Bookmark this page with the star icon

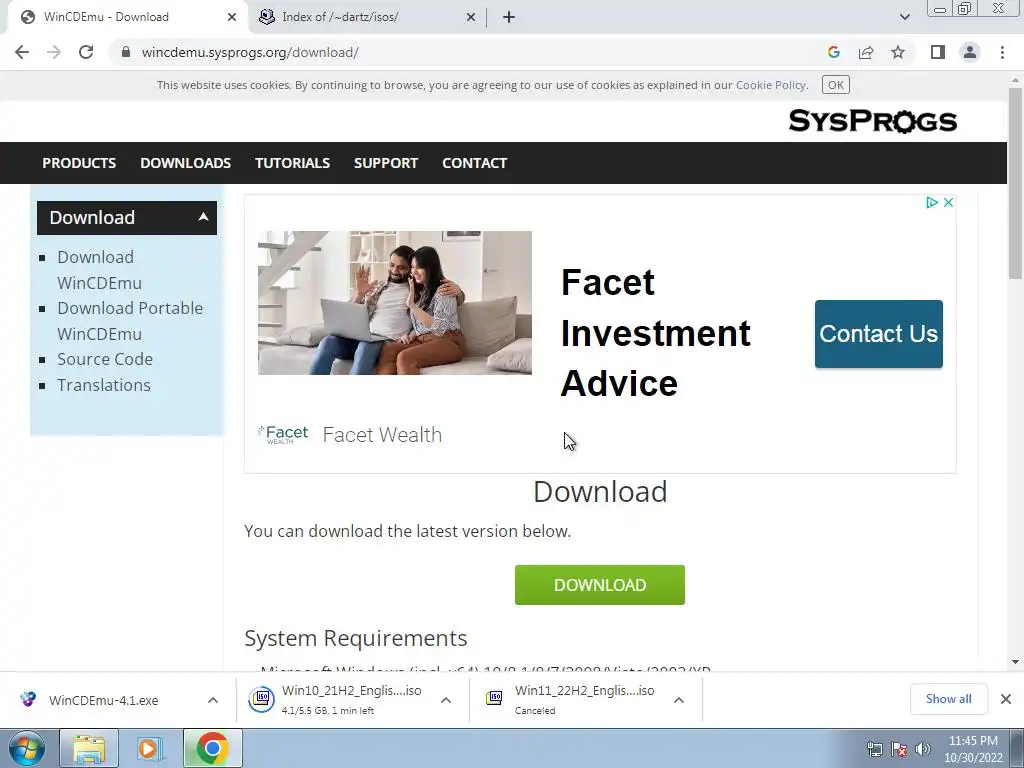[x=898, y=52]
